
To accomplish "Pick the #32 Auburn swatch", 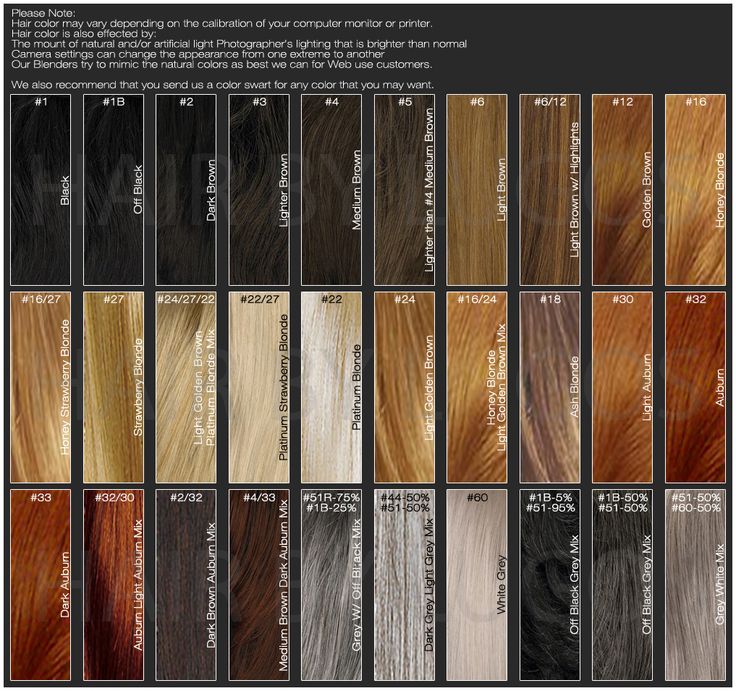I will pos(695,385).
